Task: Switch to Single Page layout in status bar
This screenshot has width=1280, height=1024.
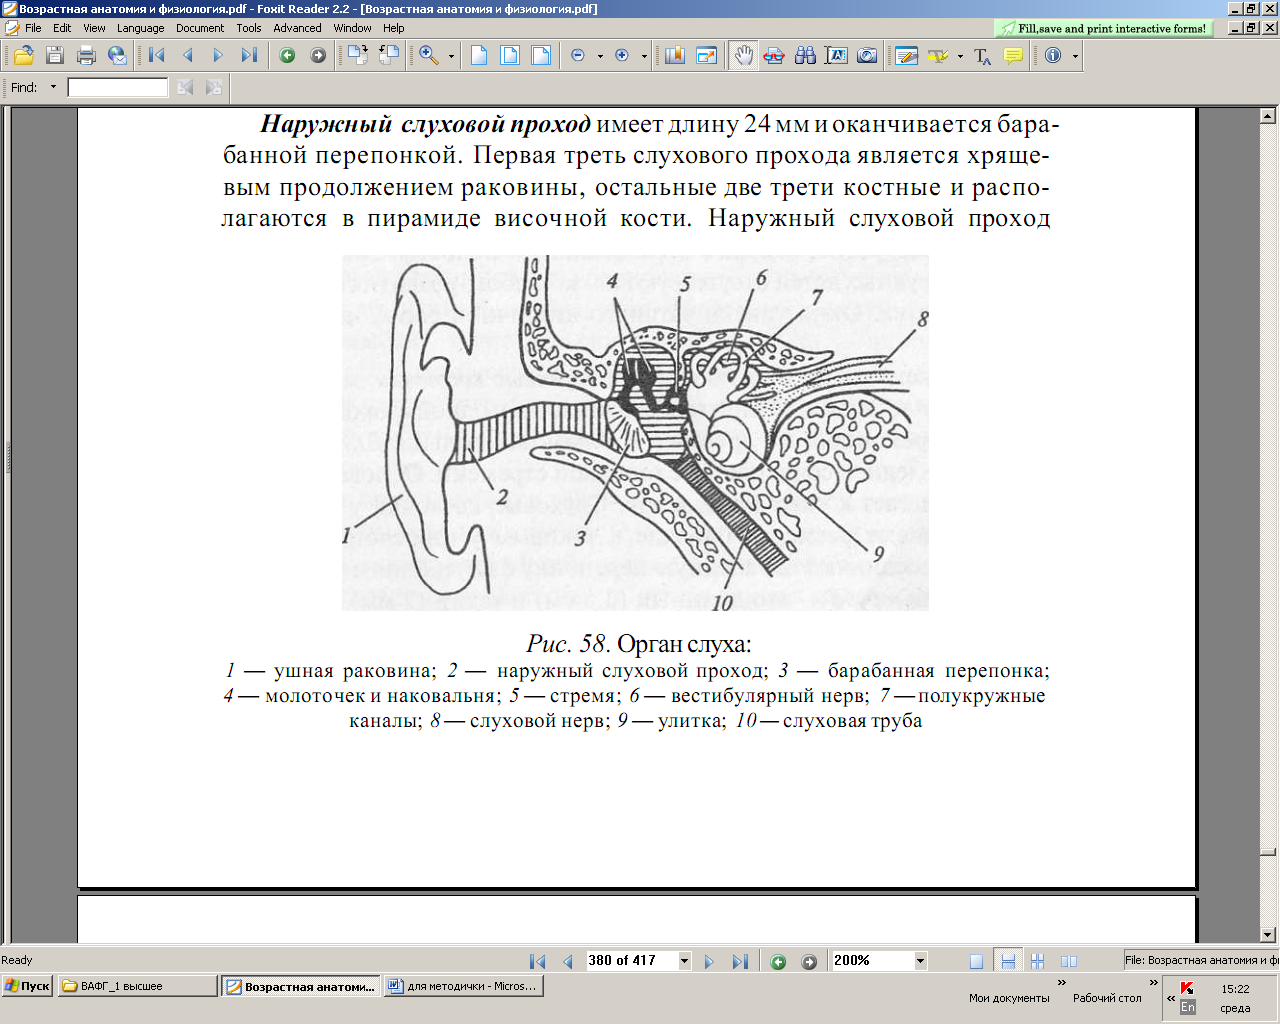Action: pos(976,961)
